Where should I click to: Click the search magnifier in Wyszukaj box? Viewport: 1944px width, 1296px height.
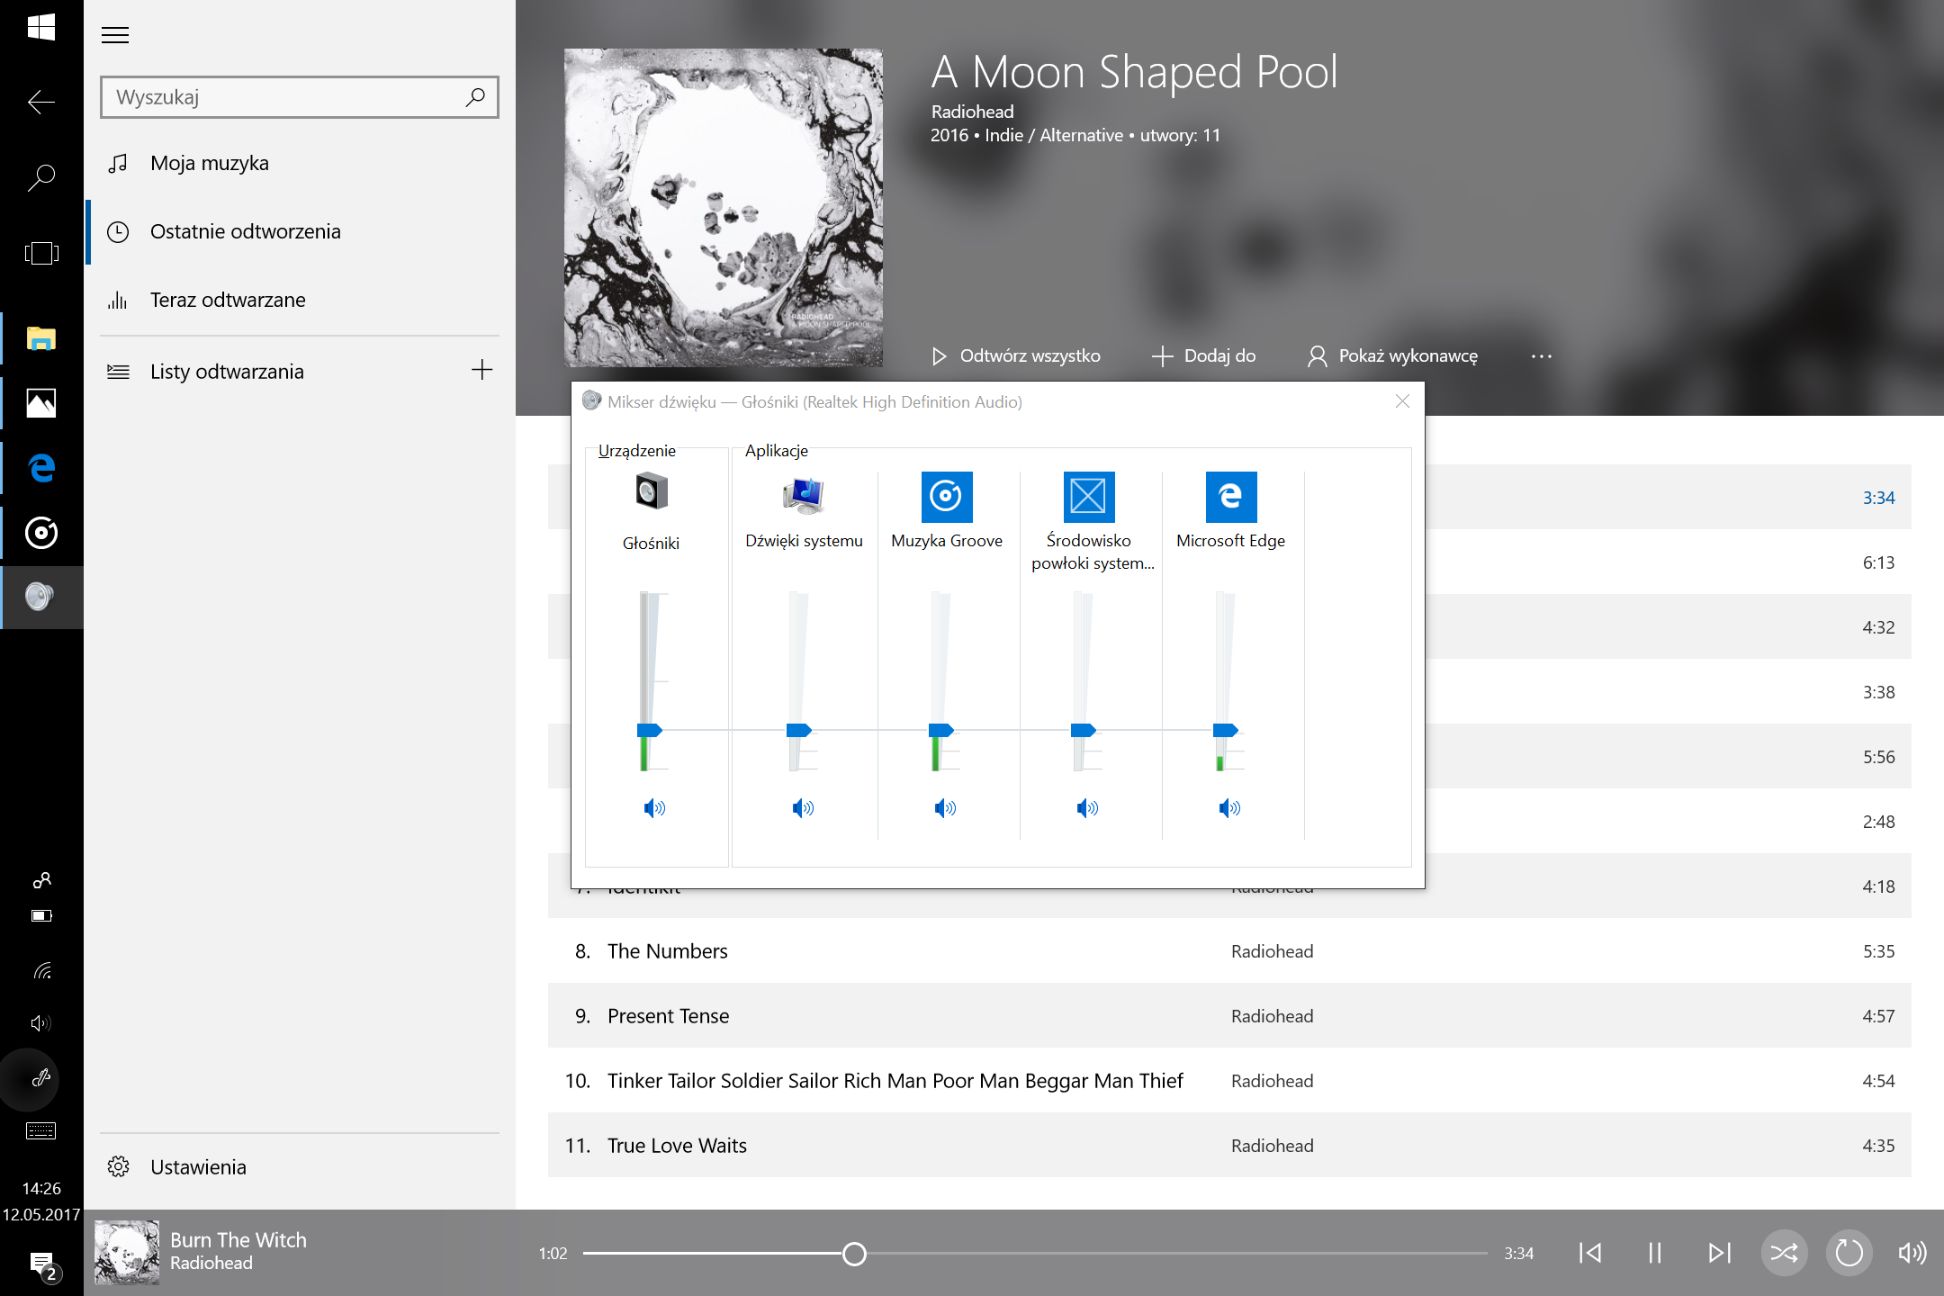click(x=475, y=97)
